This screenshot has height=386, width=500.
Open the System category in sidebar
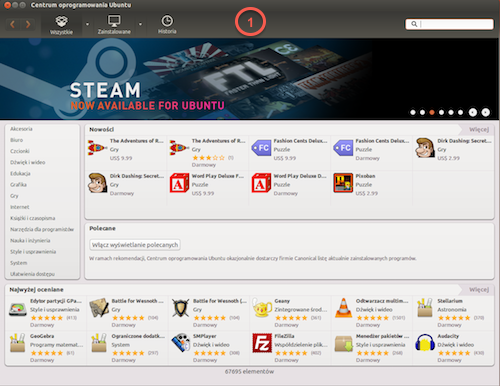[x=19, y=263]
